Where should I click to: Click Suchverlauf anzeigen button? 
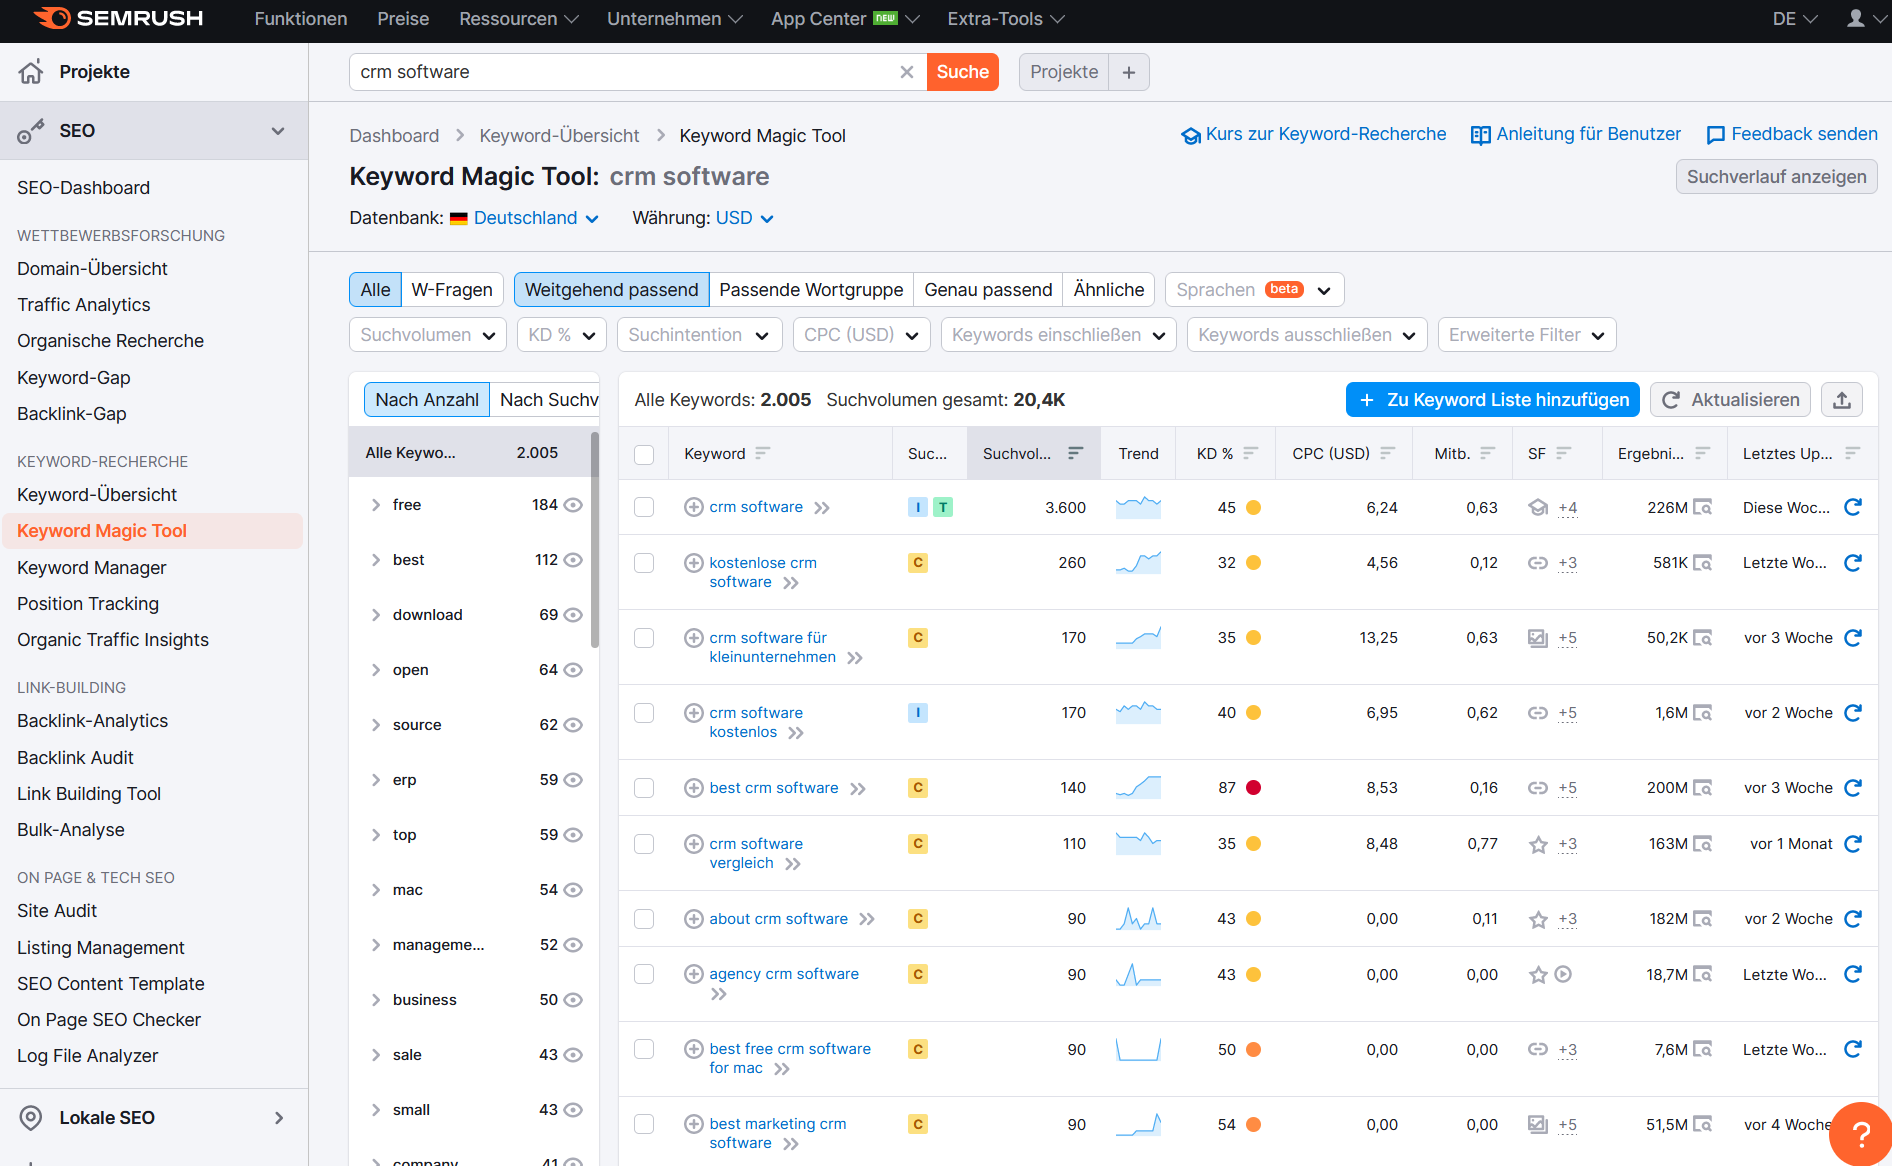[x=1776, y=177]
